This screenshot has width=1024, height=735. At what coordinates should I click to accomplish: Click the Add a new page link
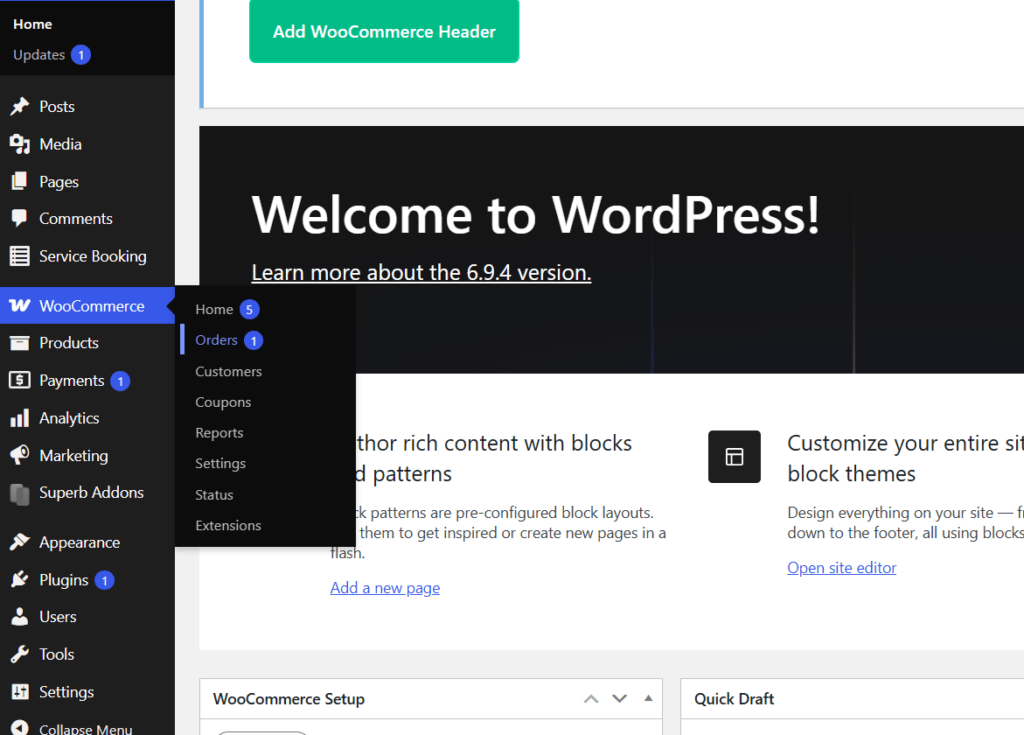tap(385, 588)
